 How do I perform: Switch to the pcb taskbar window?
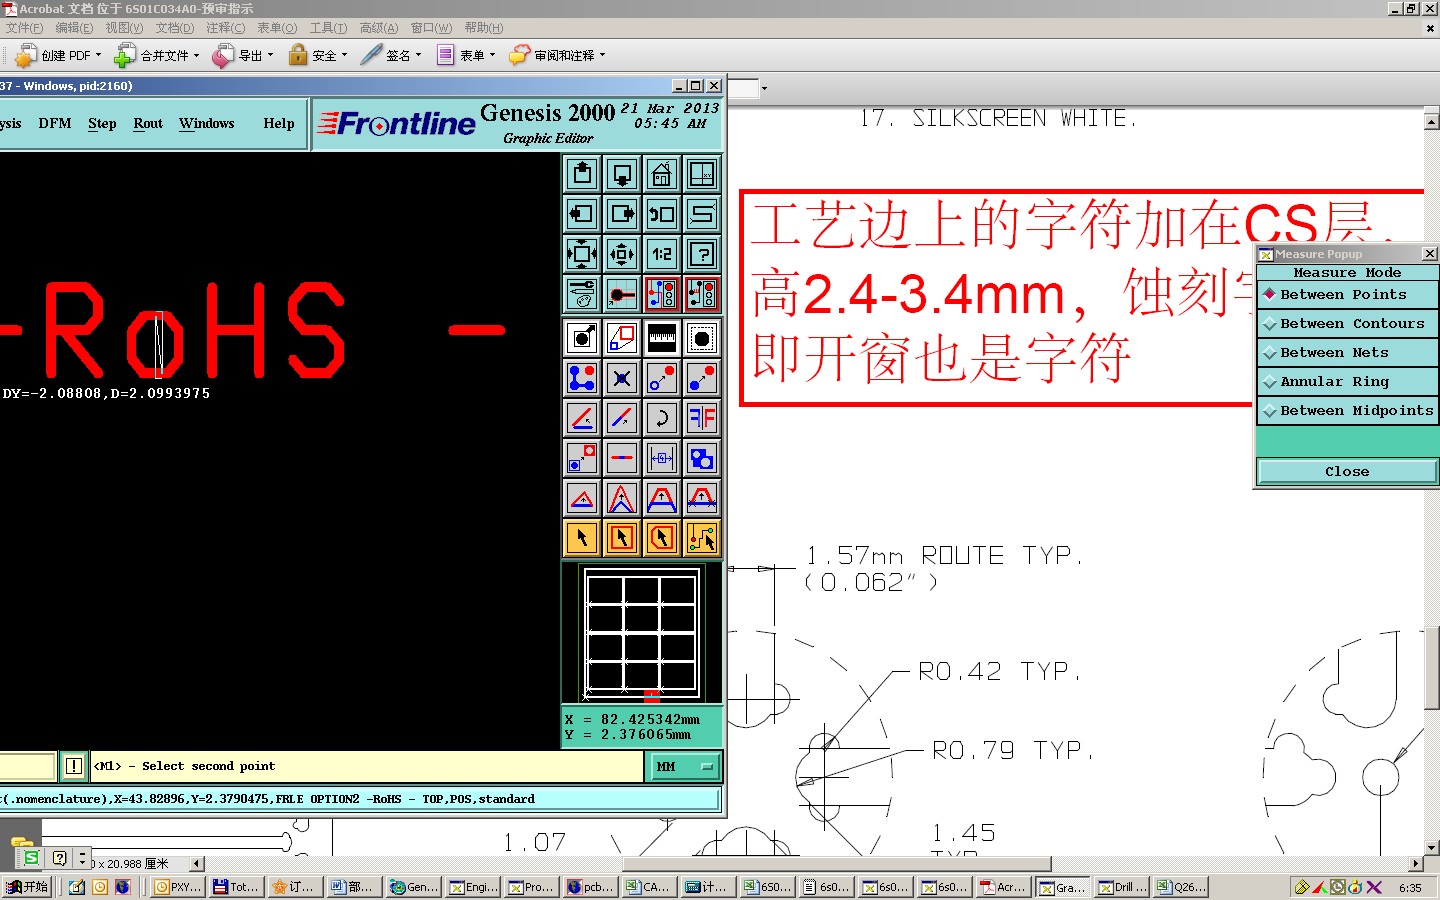tap(590, 887)
